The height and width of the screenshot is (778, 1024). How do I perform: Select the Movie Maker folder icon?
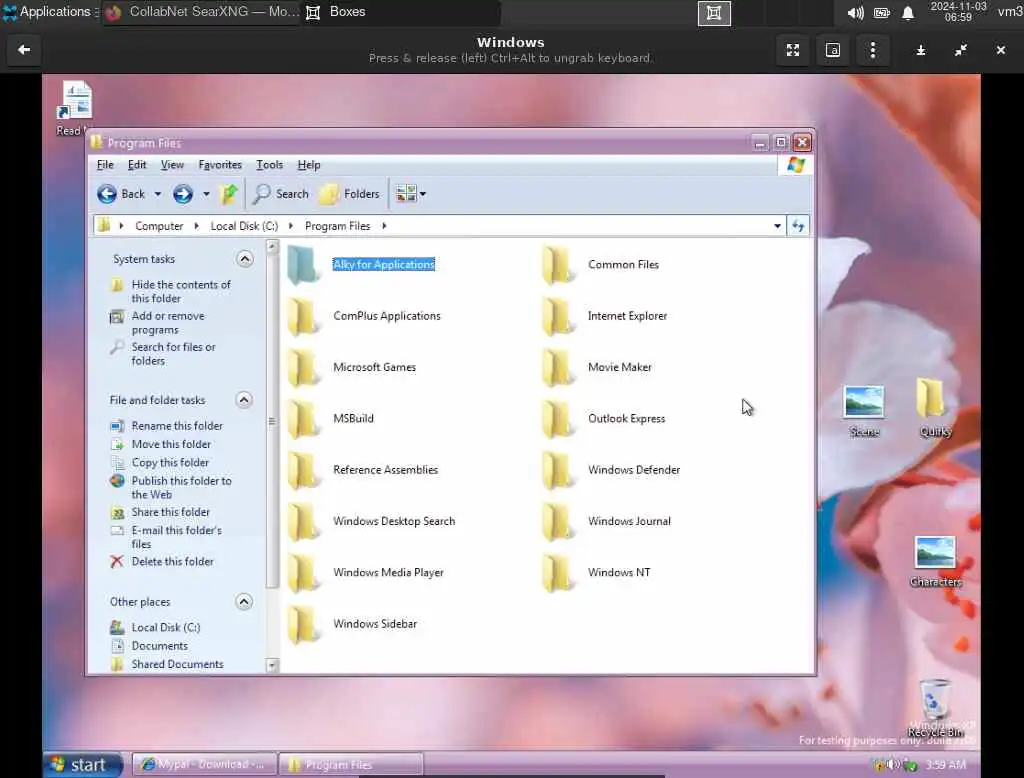(558, 367)
